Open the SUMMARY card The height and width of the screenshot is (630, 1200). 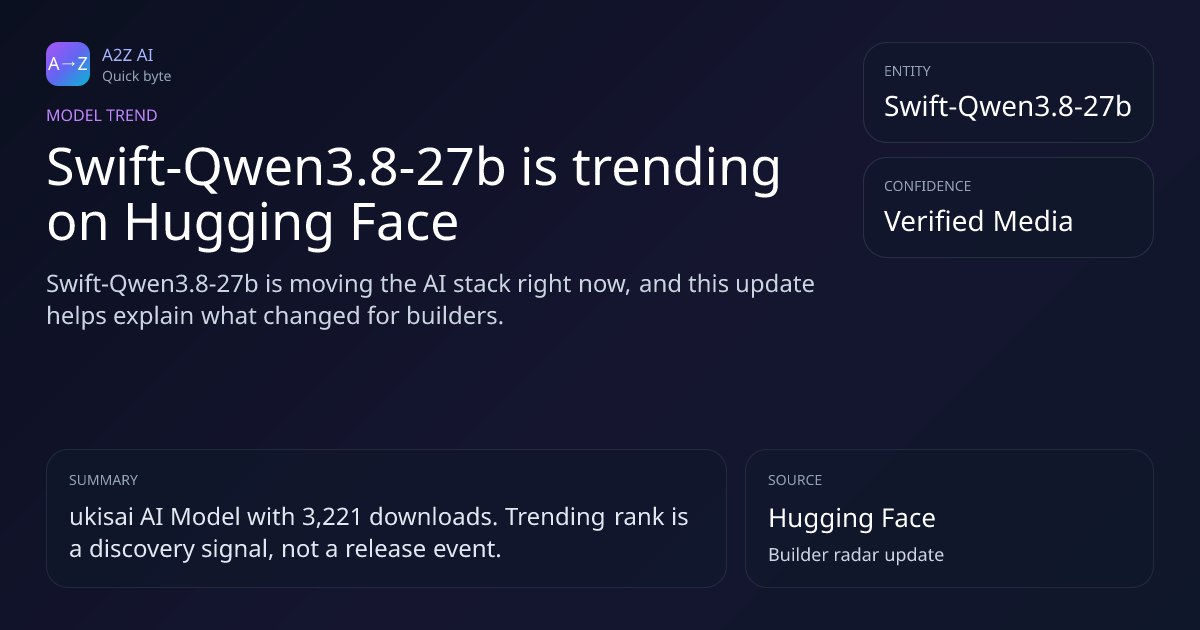tap(386, 518)
